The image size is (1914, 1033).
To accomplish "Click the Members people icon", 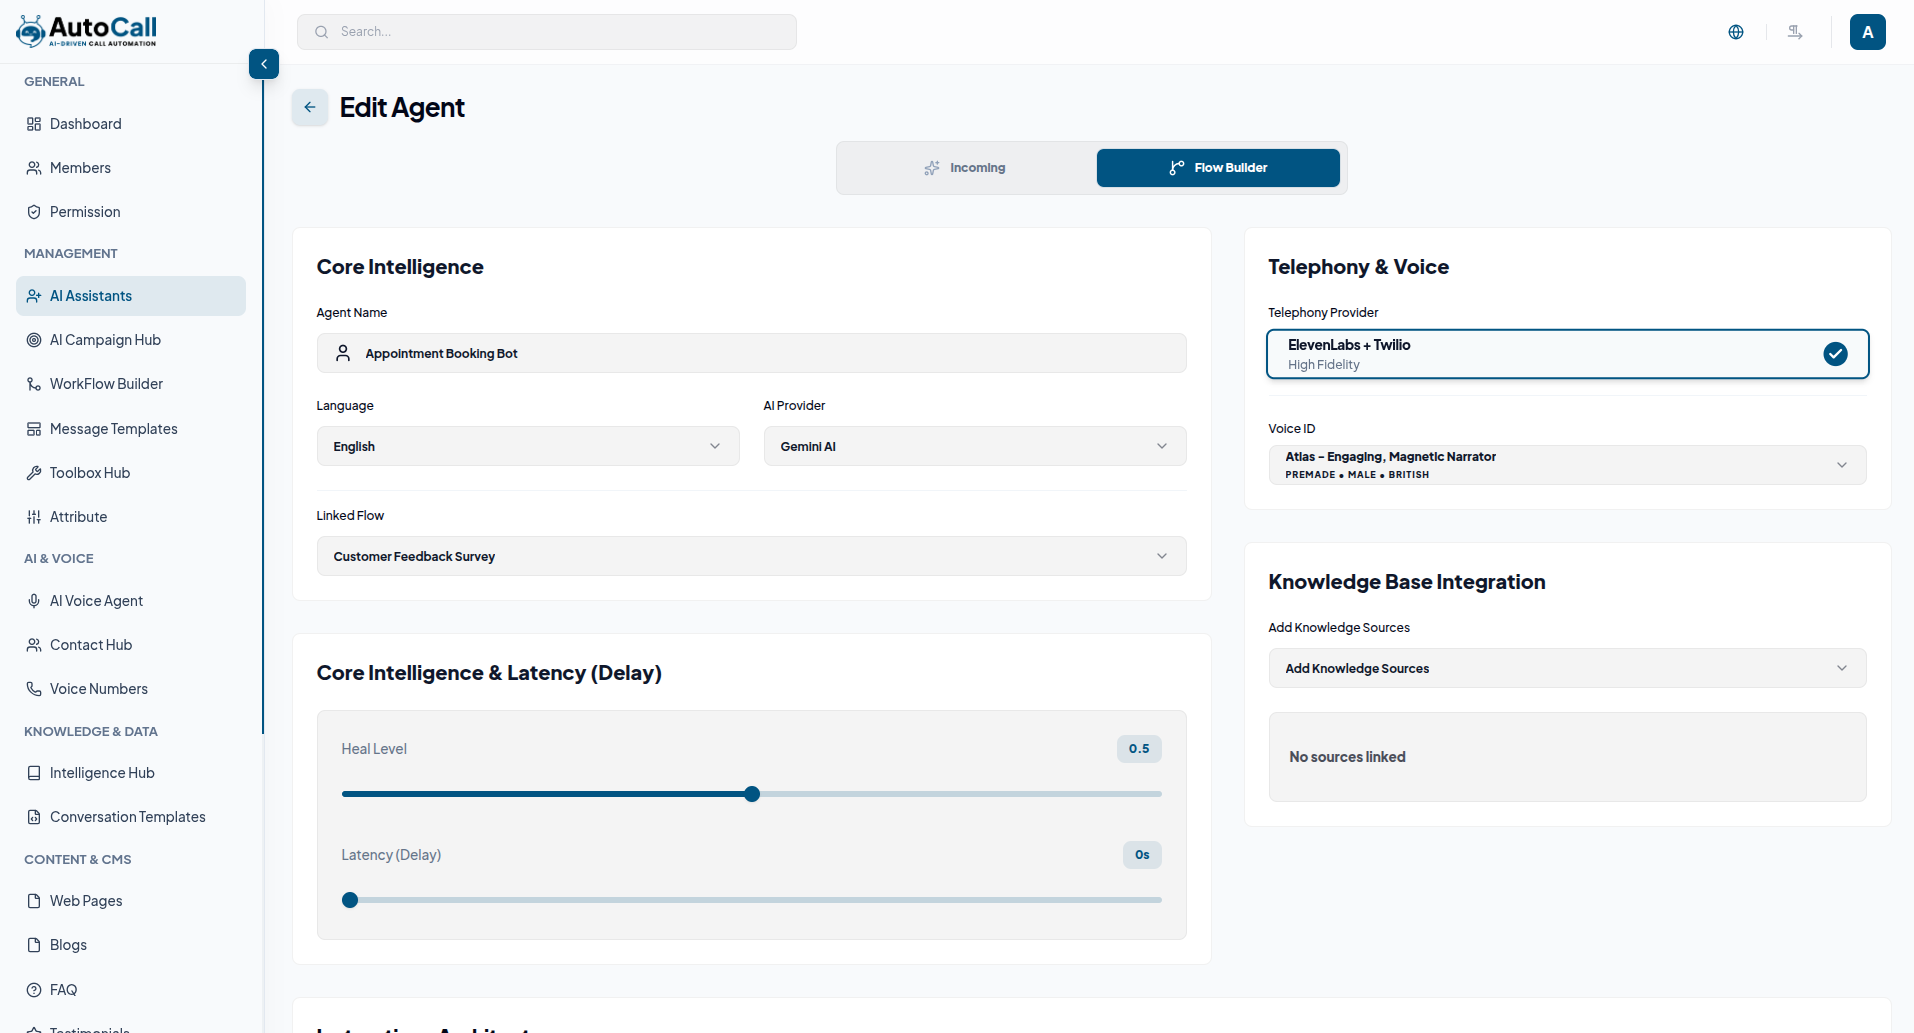I will 34,168.
